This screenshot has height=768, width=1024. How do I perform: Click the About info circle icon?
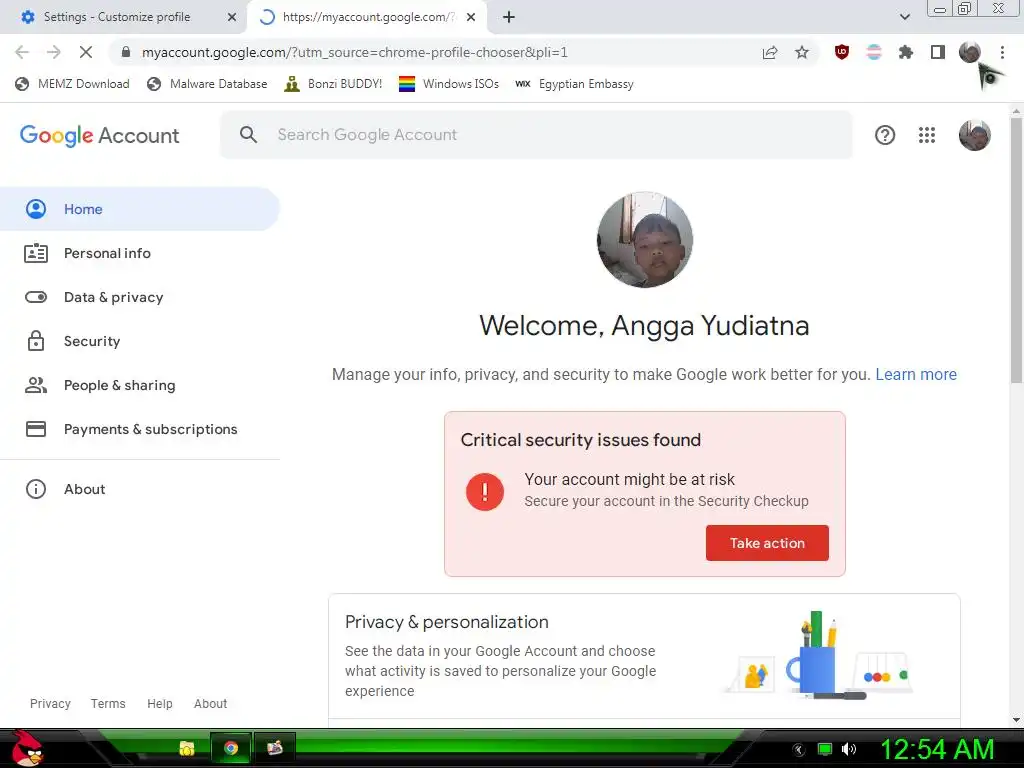(x=36, y=489)
